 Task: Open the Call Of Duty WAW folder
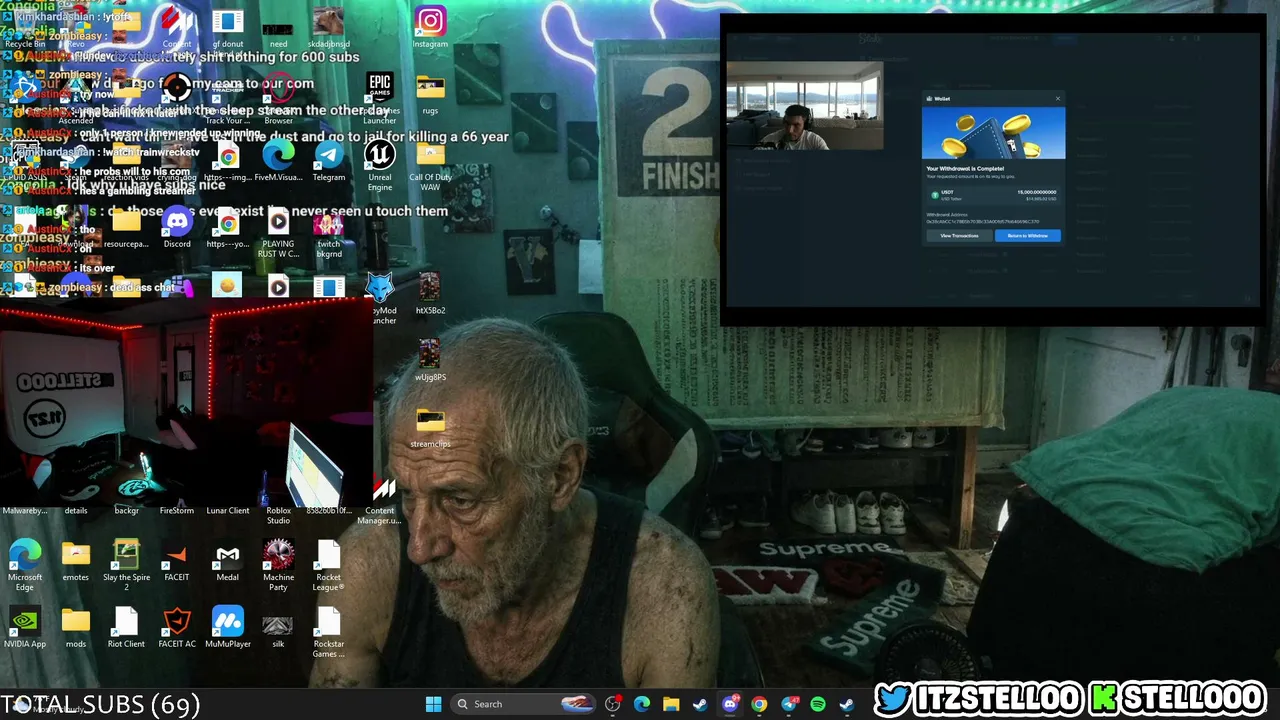coord(430,166)
